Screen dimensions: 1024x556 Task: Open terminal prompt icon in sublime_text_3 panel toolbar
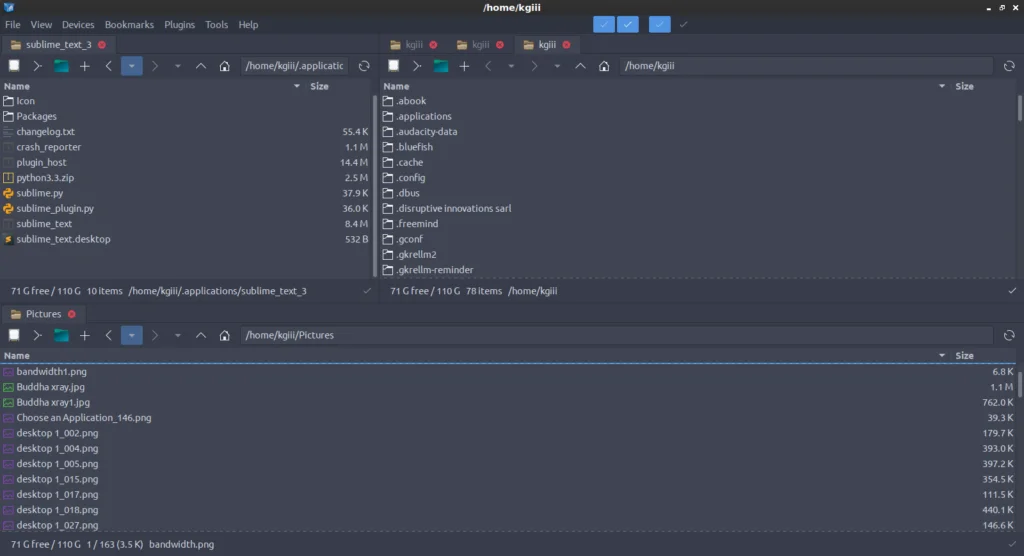point(37,65)
